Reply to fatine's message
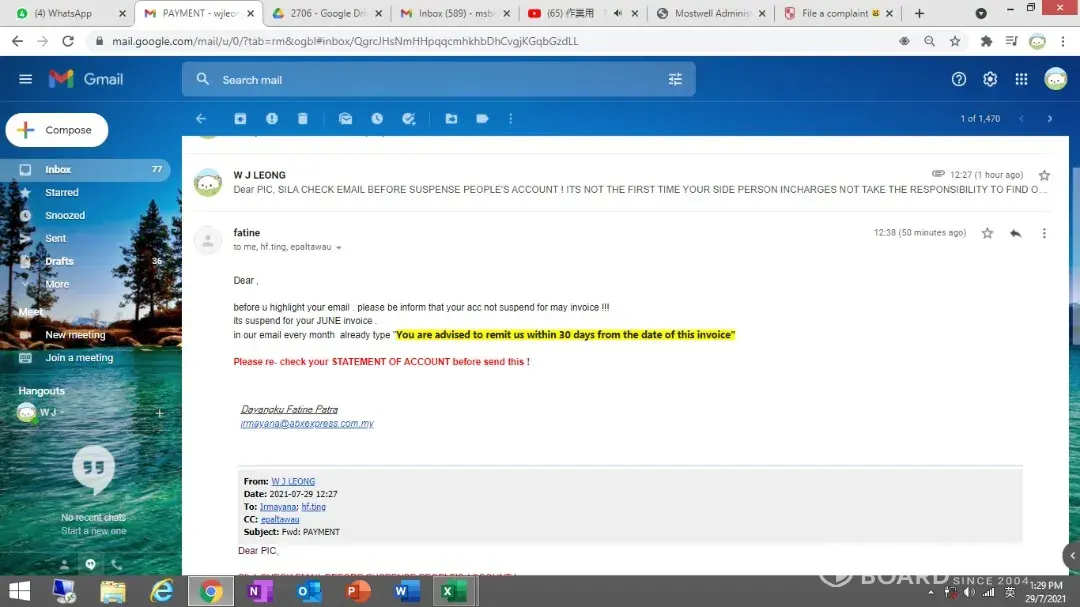Image resolution: width=1080 pixels, height=607 pixels. pyautogui.click(x=1015, y=233)
